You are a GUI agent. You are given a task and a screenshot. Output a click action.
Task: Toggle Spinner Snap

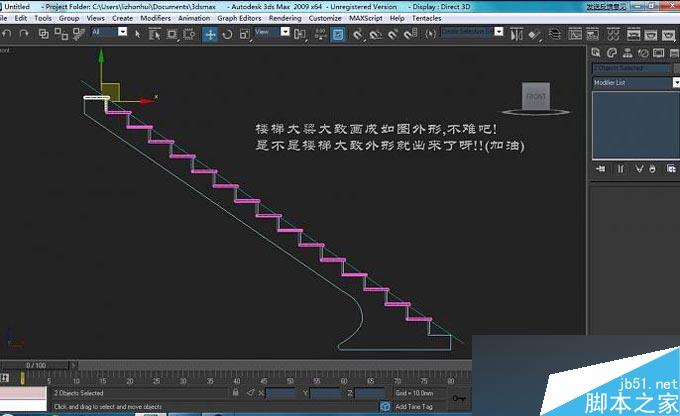click(411, 34)
